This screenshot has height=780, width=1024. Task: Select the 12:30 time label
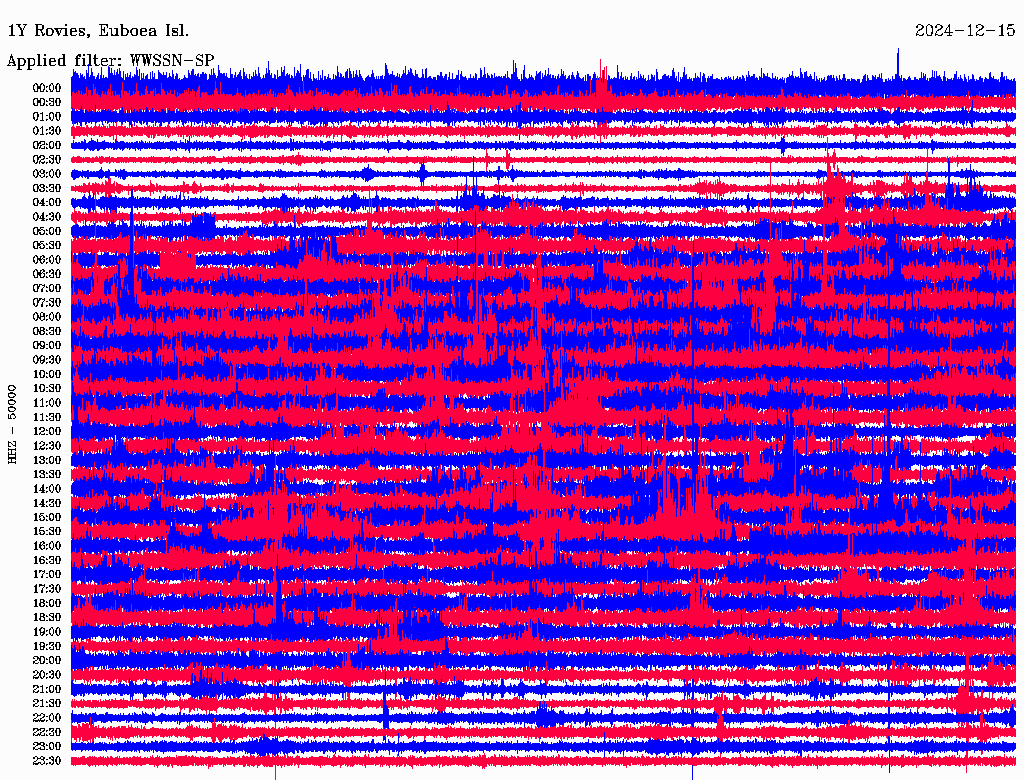[x=47, y=446]
